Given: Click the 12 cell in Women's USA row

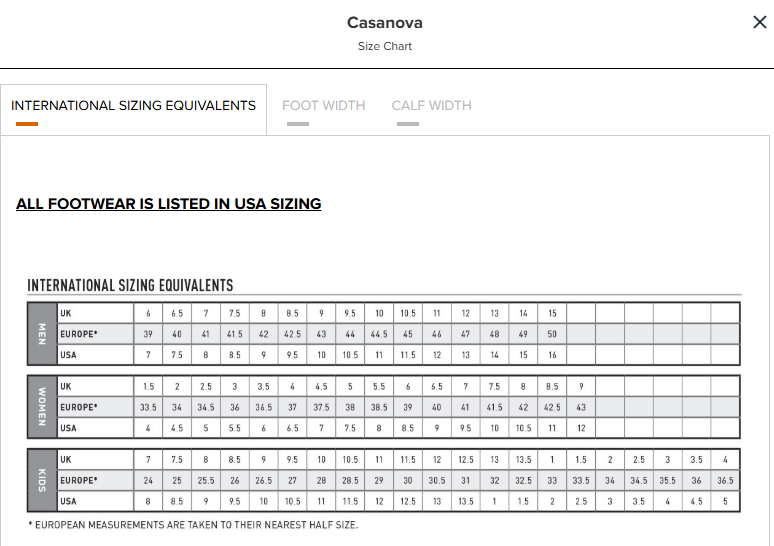Looking at the screenshot, I should 581,428.
